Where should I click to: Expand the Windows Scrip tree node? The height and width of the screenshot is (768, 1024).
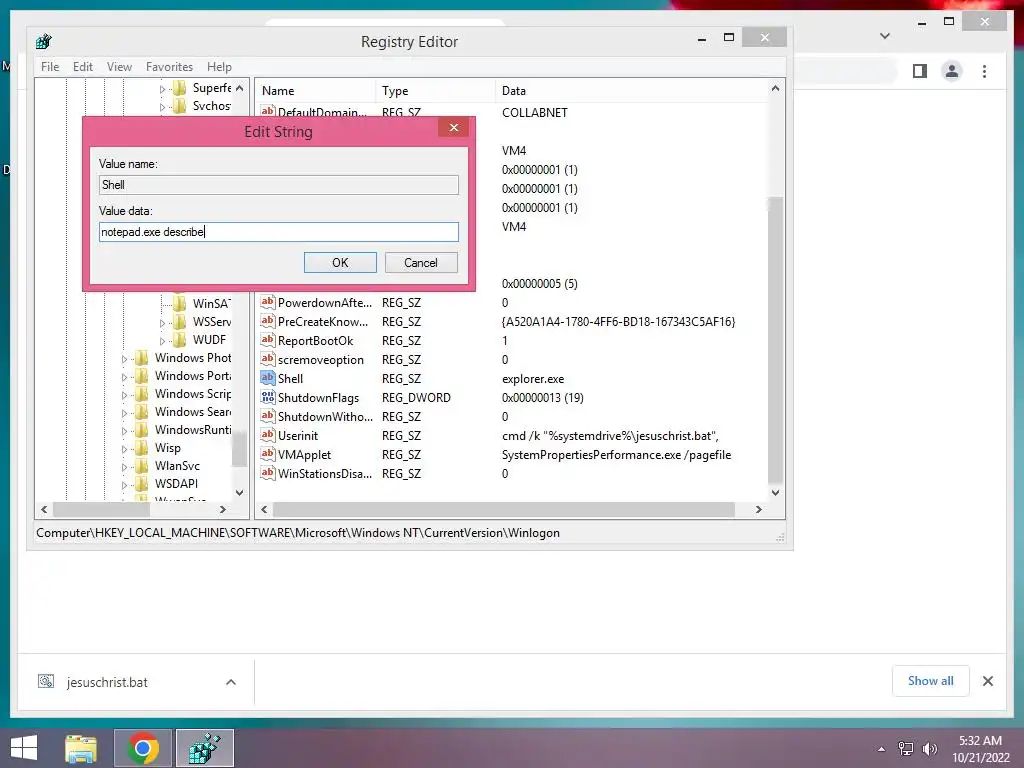point(124,395)
